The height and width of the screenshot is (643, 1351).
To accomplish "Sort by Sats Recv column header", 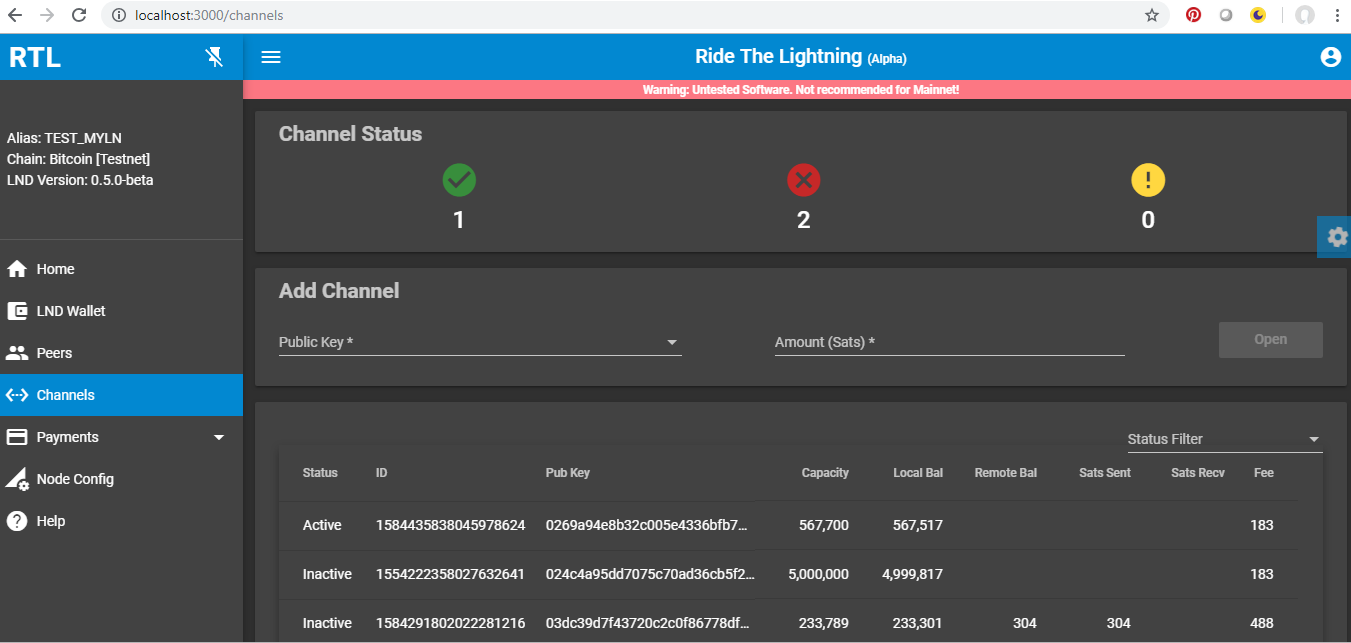I will [x=1198, y=473].
